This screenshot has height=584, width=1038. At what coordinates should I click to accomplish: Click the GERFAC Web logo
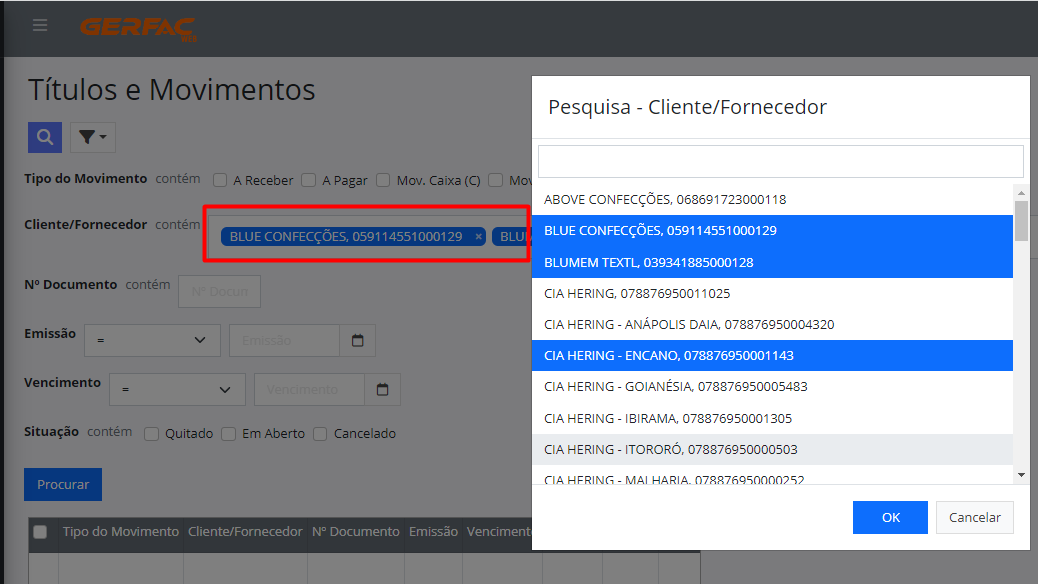tap(138, 29)
